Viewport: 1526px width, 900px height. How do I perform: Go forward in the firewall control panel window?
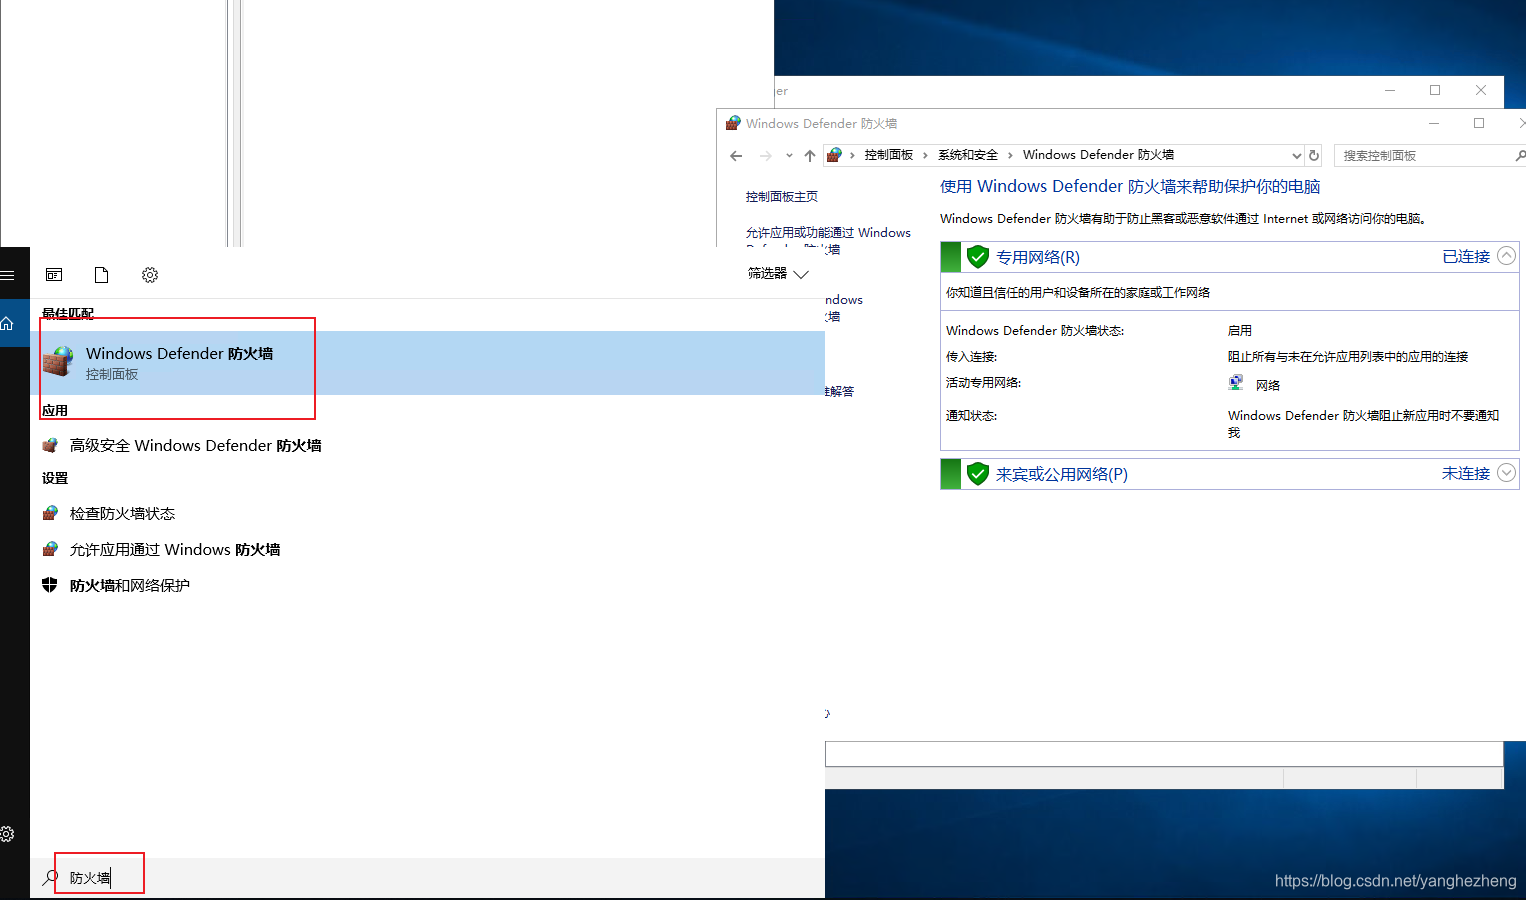[x=766, y=156]
